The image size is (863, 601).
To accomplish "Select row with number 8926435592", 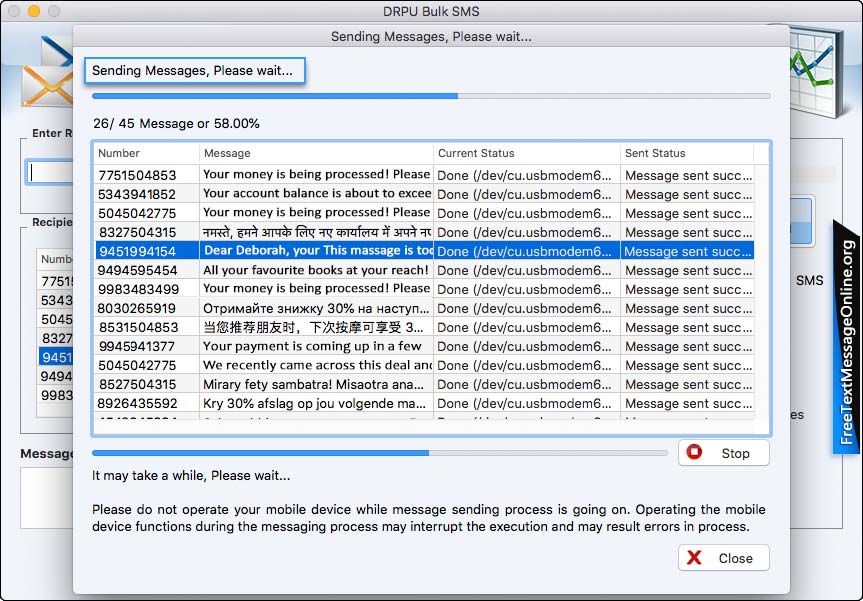I will [x=424, y=403].
